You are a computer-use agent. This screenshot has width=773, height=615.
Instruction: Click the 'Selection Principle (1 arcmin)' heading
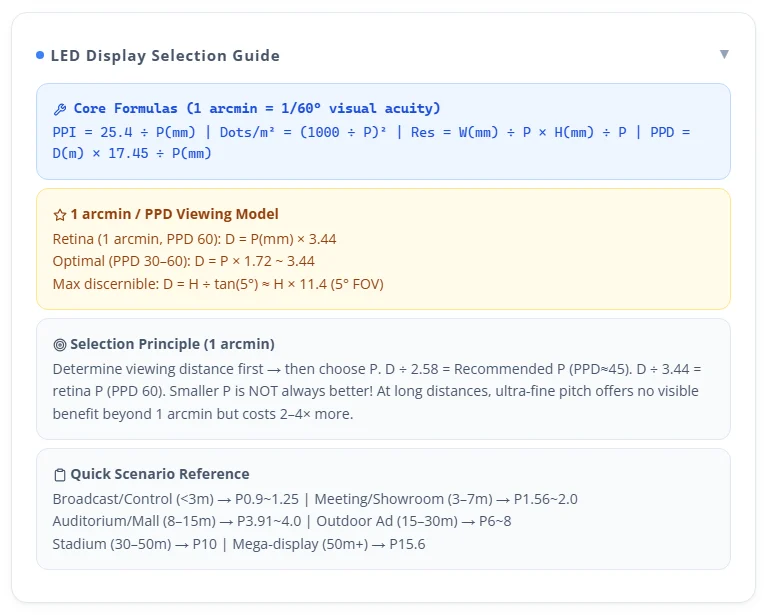coord(173,344)
